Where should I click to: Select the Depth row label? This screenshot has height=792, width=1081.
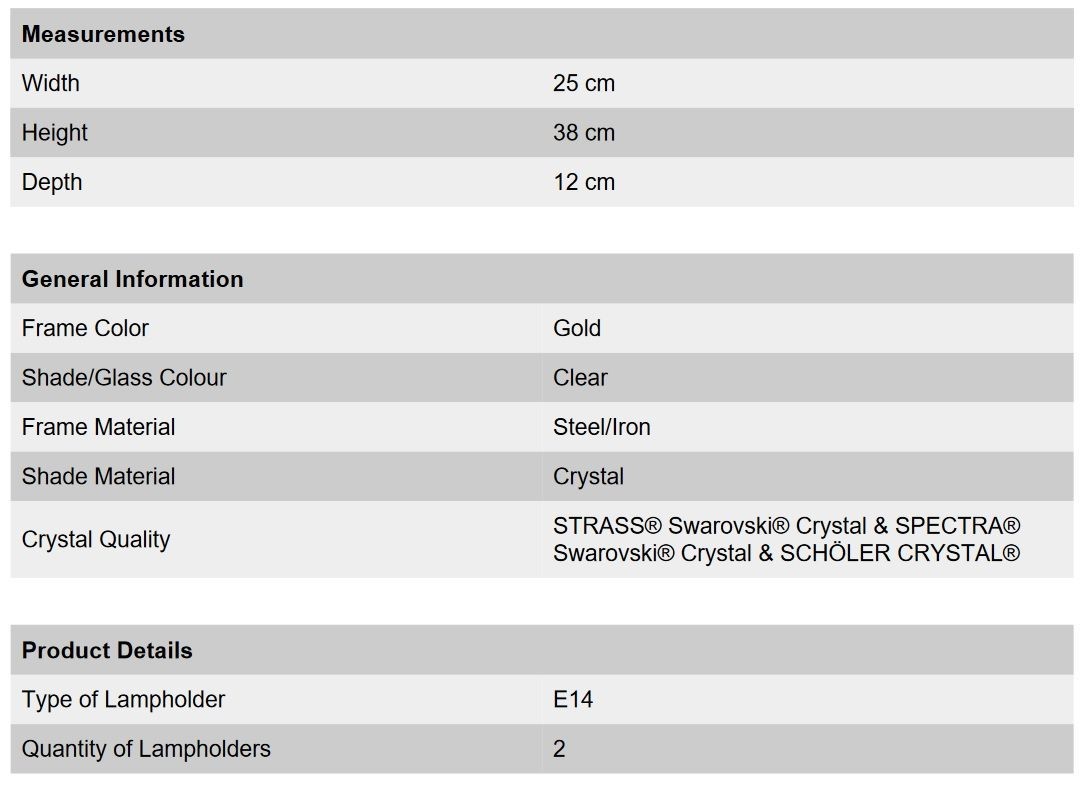click(x=52, y=182)
